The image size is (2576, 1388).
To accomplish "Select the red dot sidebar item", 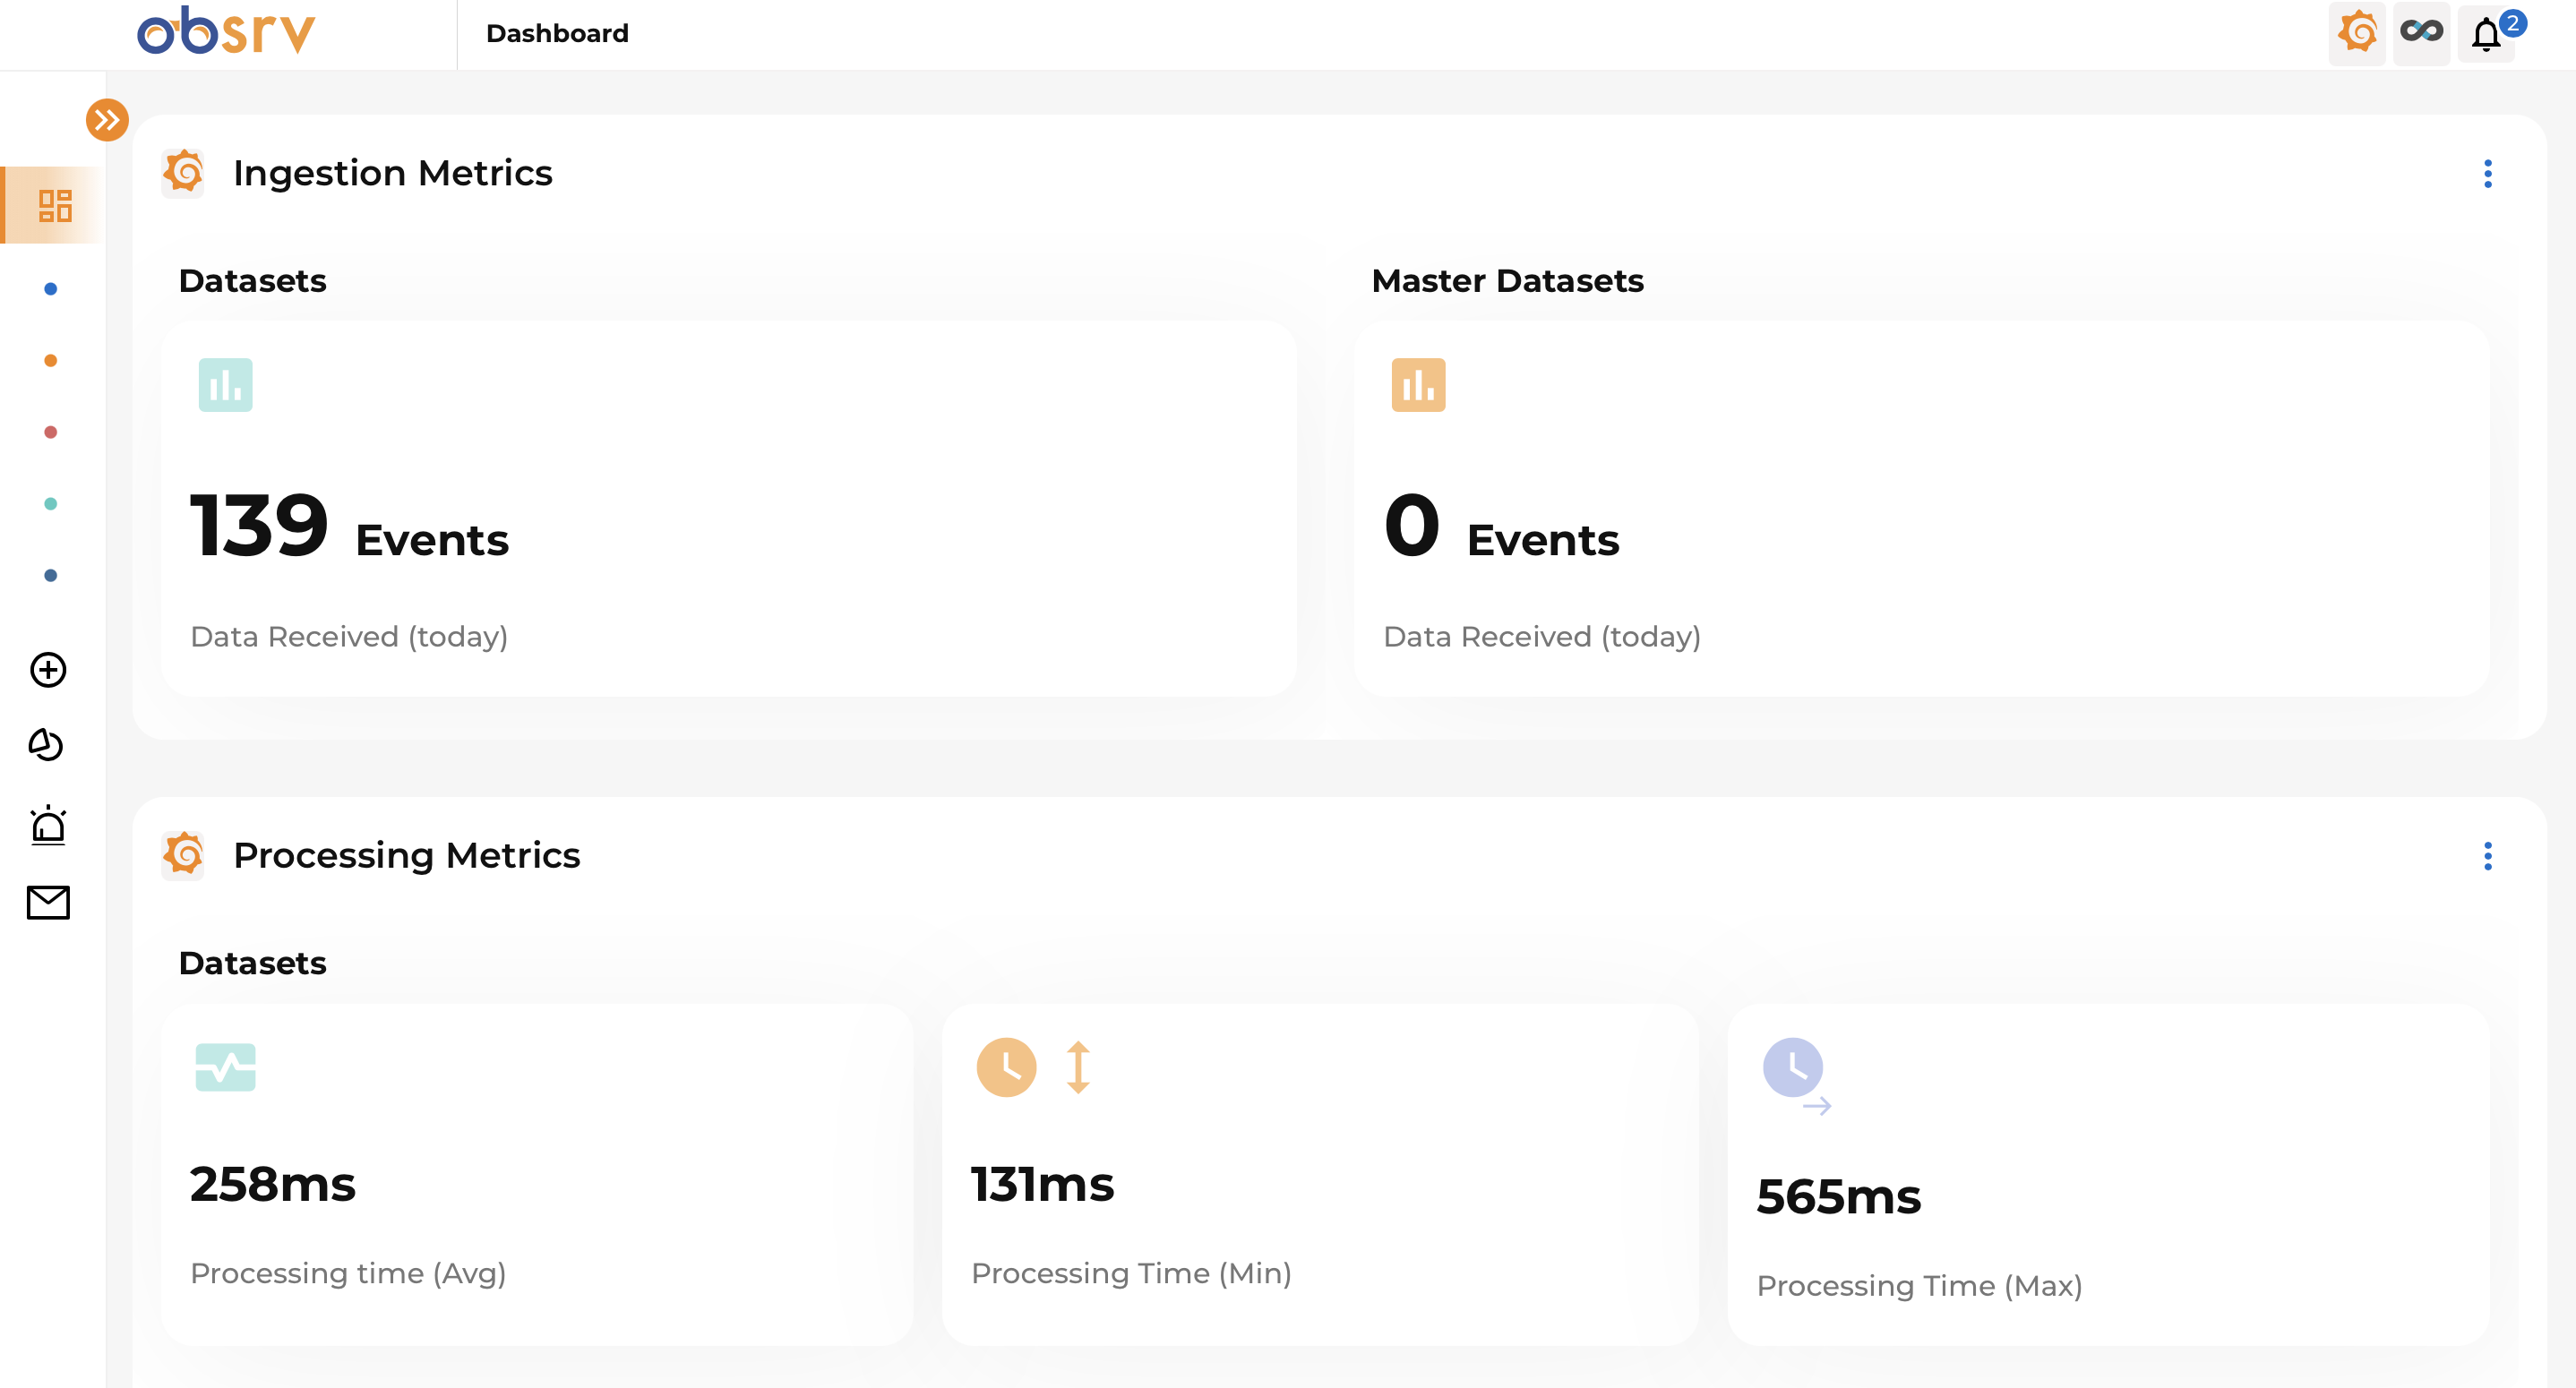I will [51, 432].
